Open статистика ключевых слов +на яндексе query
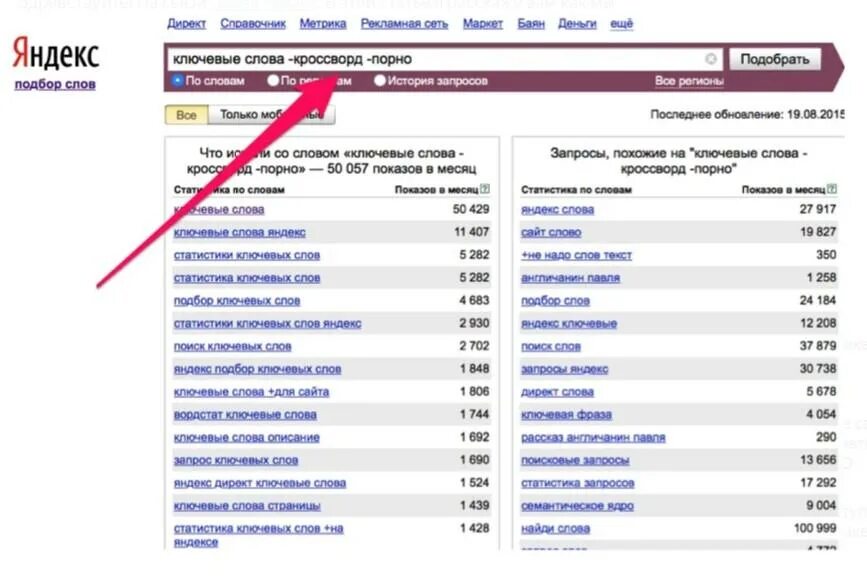The height and width of the screenshot is (579, 867). (258, 535)
